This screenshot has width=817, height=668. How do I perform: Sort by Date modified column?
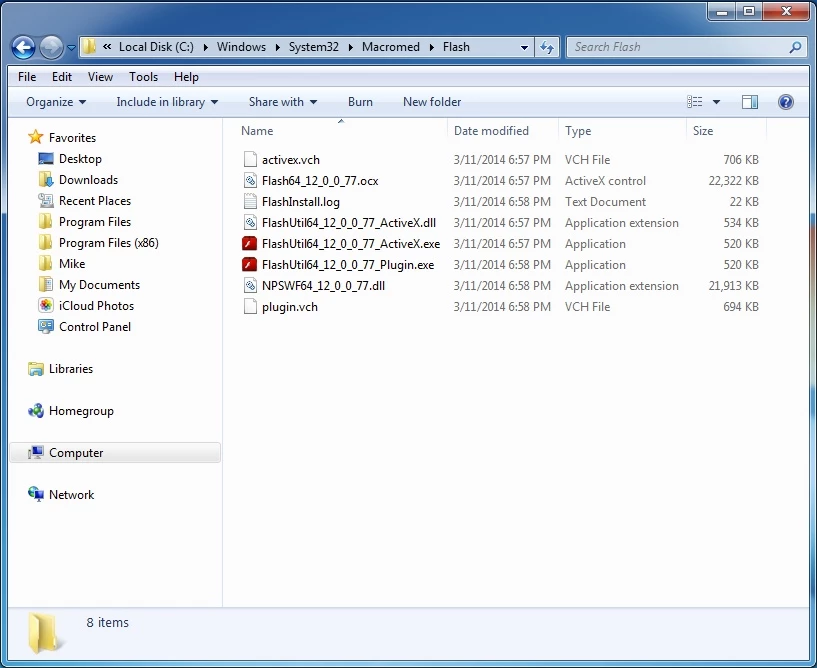click(491, 131)
